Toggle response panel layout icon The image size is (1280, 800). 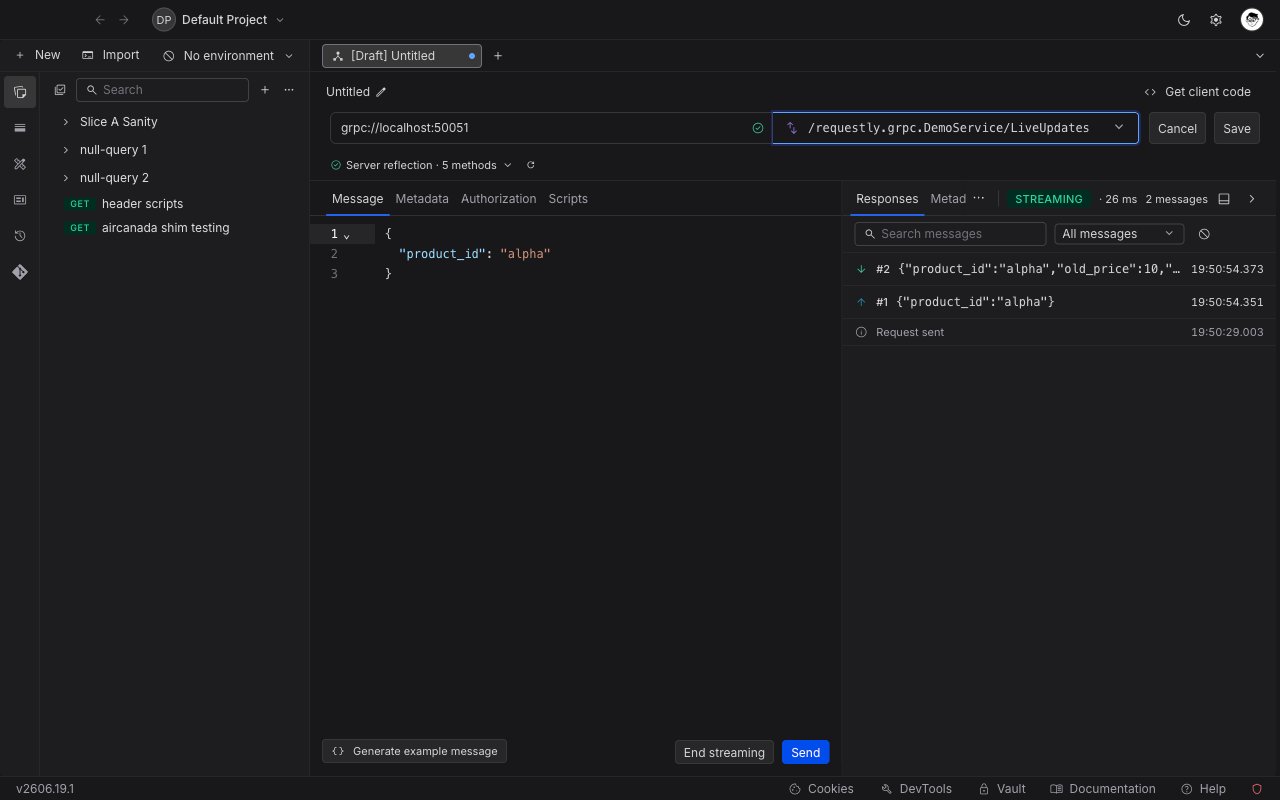(1224, 199)
